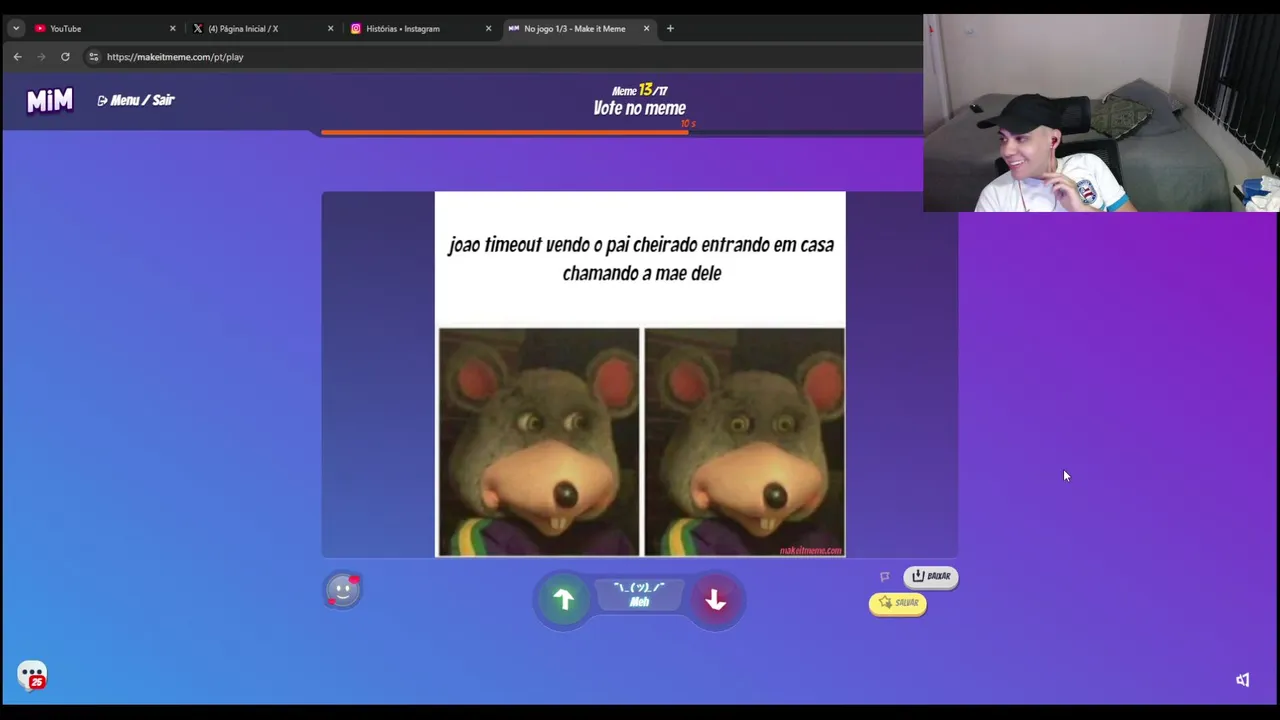The image size is (1280, 720).
Task: Close the Make it Meme tab
Action: (646, 28)
